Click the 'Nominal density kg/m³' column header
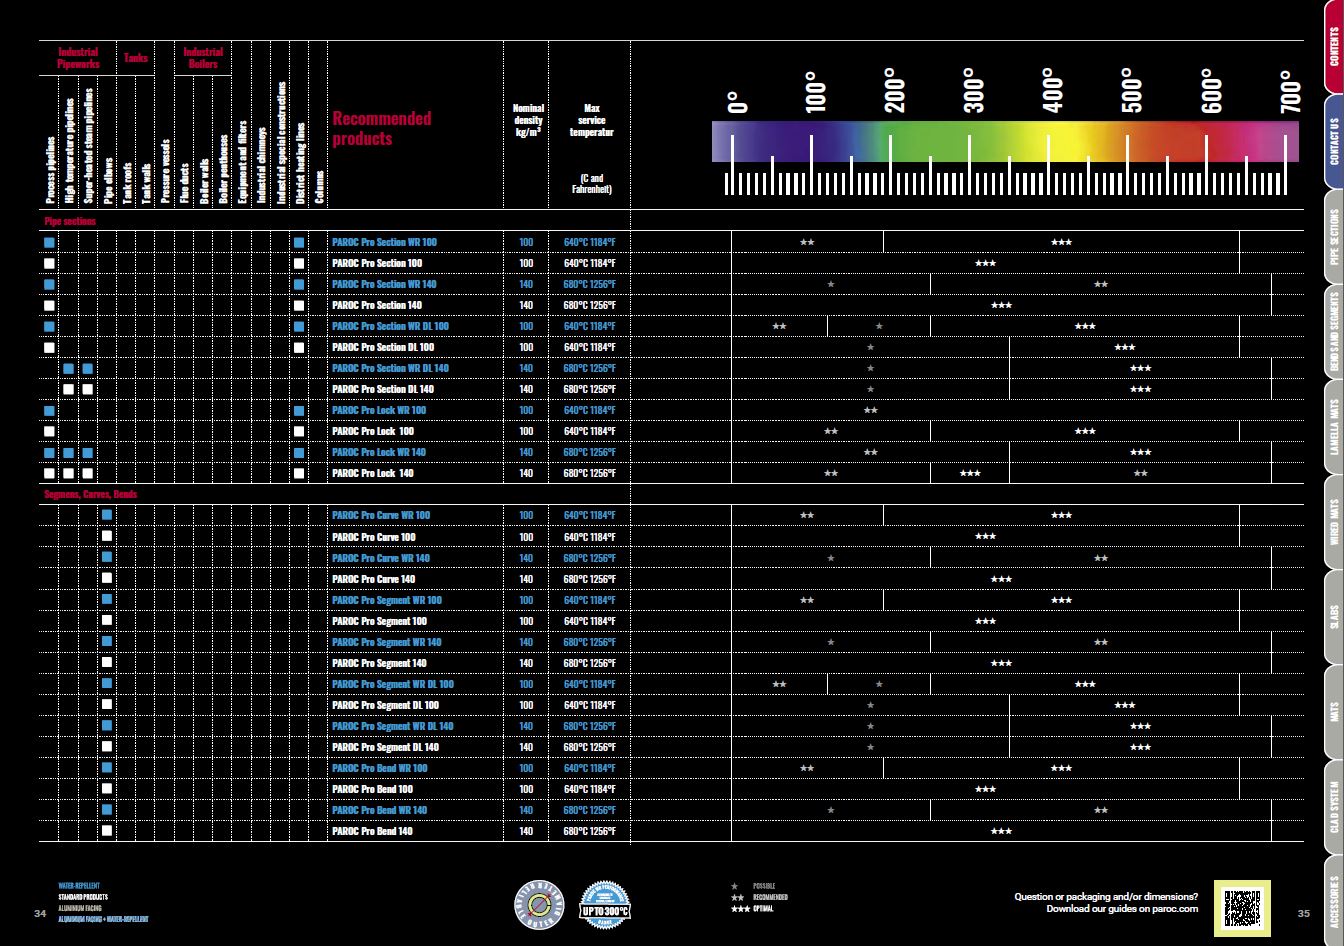Viewport: 1344px width, 946px height. pyautogui.click(x=528, y=120)
